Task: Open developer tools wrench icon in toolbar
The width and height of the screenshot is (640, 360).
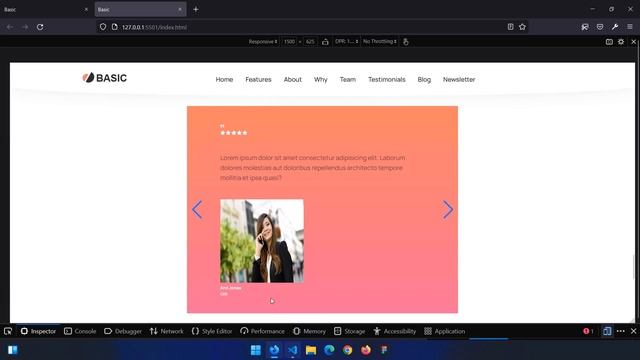Action: point(615,27)
